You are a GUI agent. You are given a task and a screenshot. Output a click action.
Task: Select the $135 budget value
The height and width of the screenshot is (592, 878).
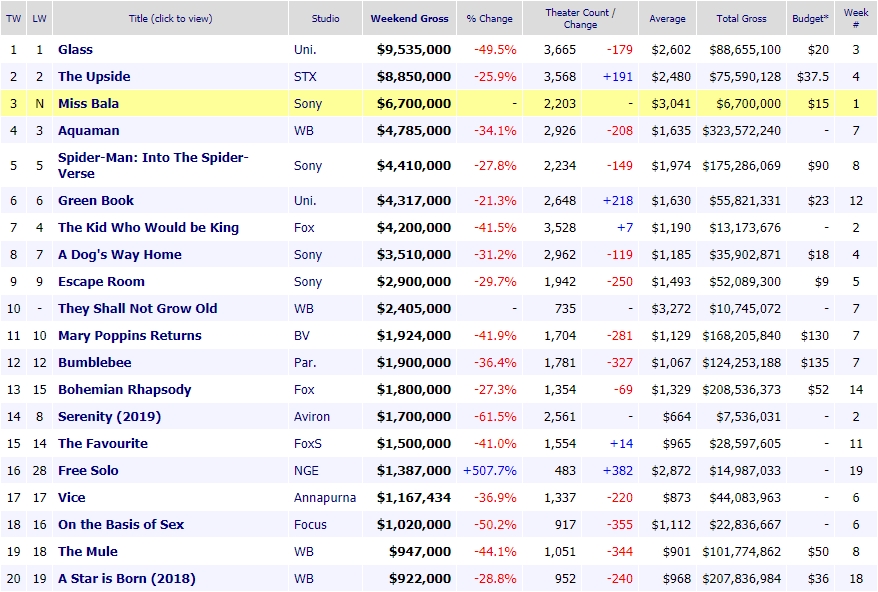[815, 362]
